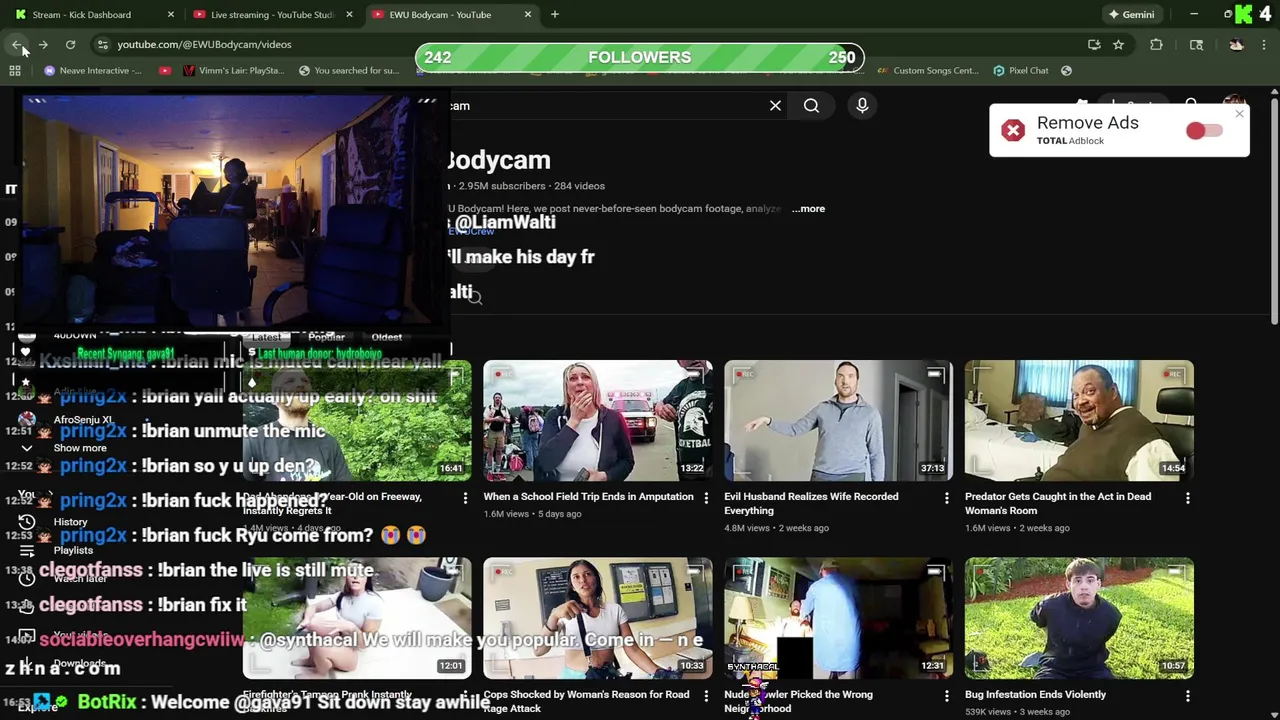The height and width of the screenshot is (720, 1280).
Task: Click the channel search magnifier below header
Action: click(x=475, y=297)
